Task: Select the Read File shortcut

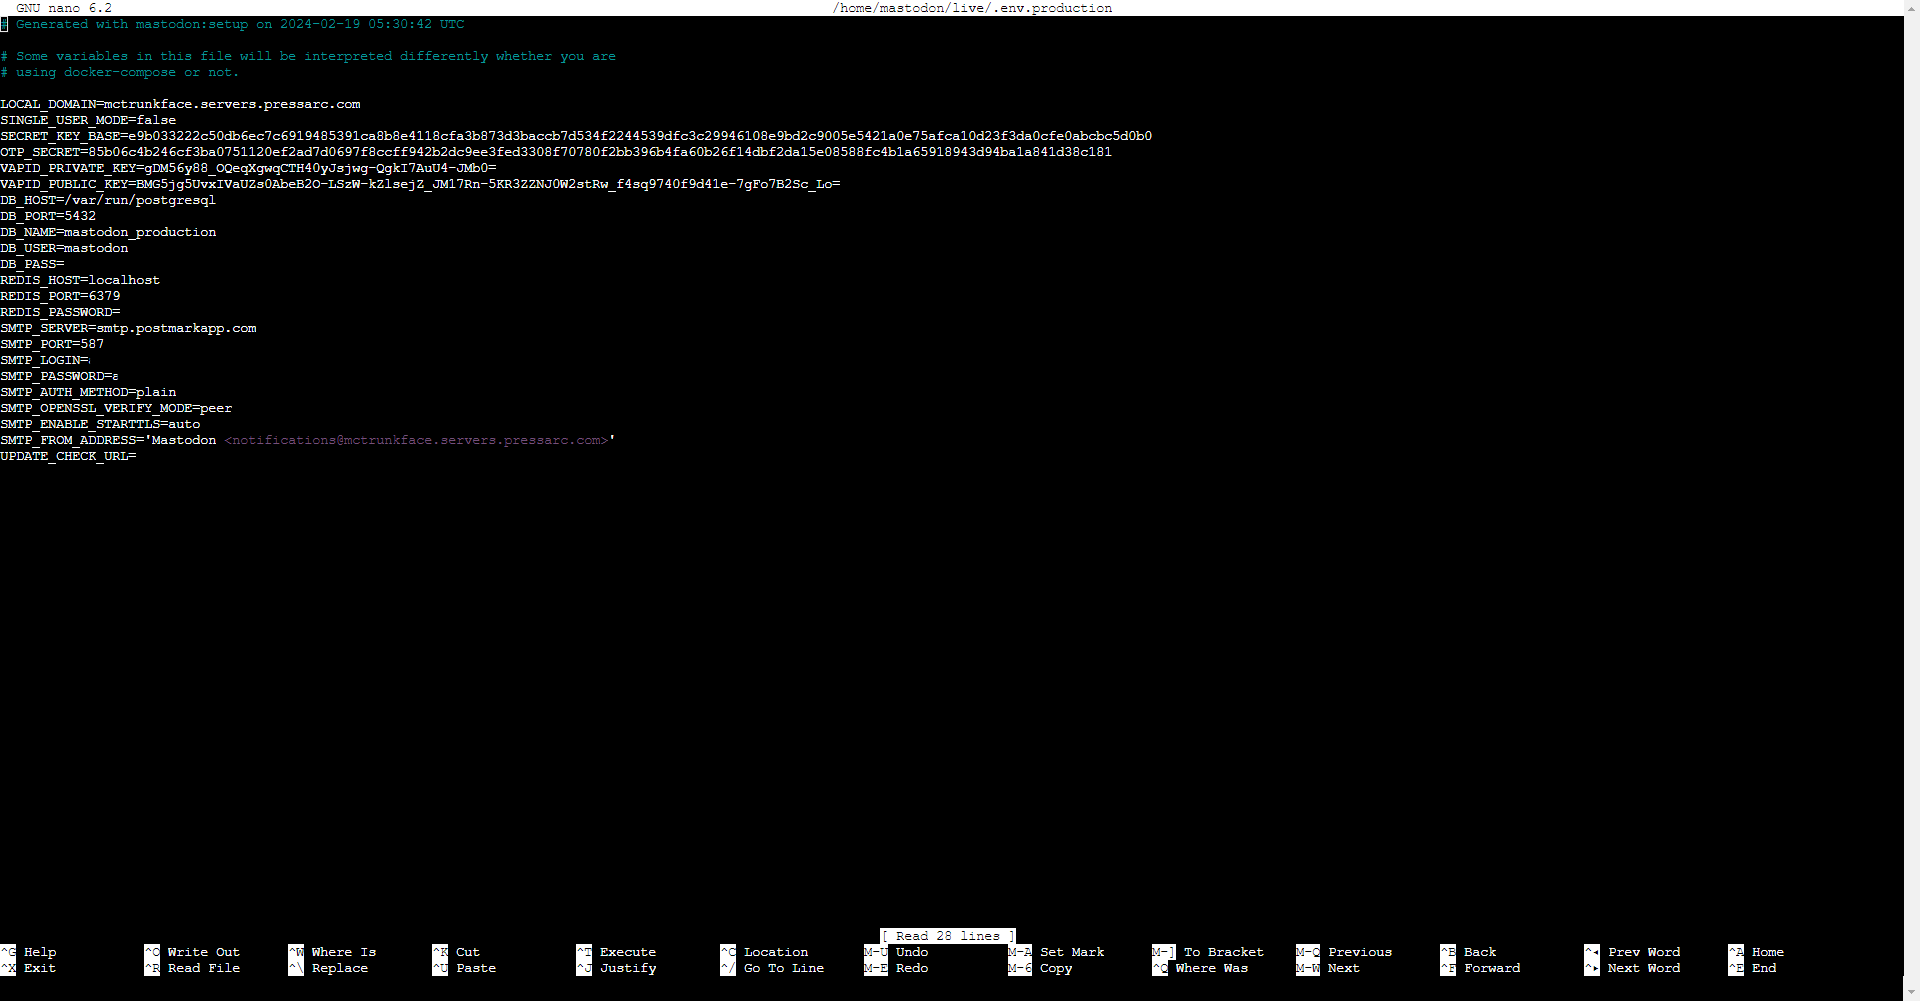Action: coord(203,968)
